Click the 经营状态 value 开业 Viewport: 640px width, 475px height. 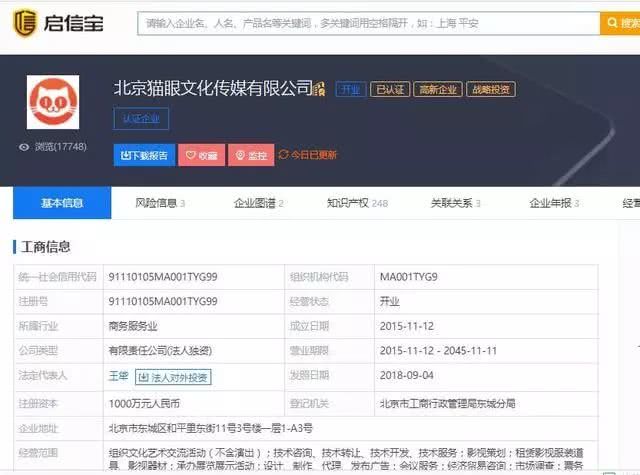pos(389,302)
